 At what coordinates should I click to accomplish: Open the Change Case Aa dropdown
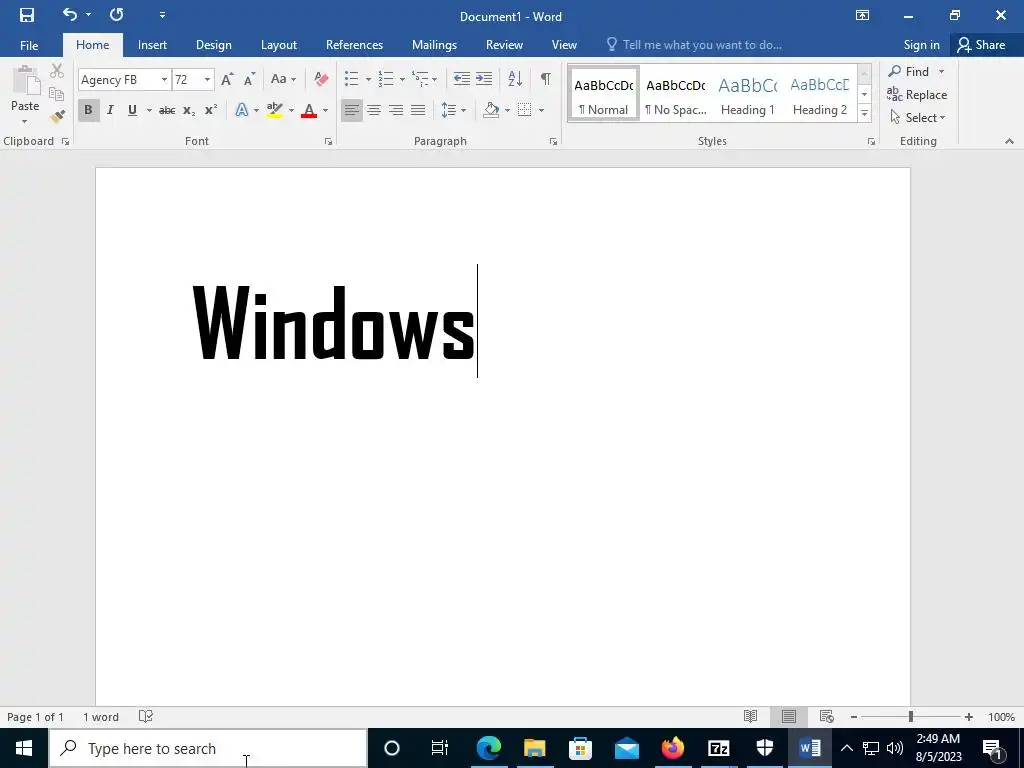click(283, 79)
